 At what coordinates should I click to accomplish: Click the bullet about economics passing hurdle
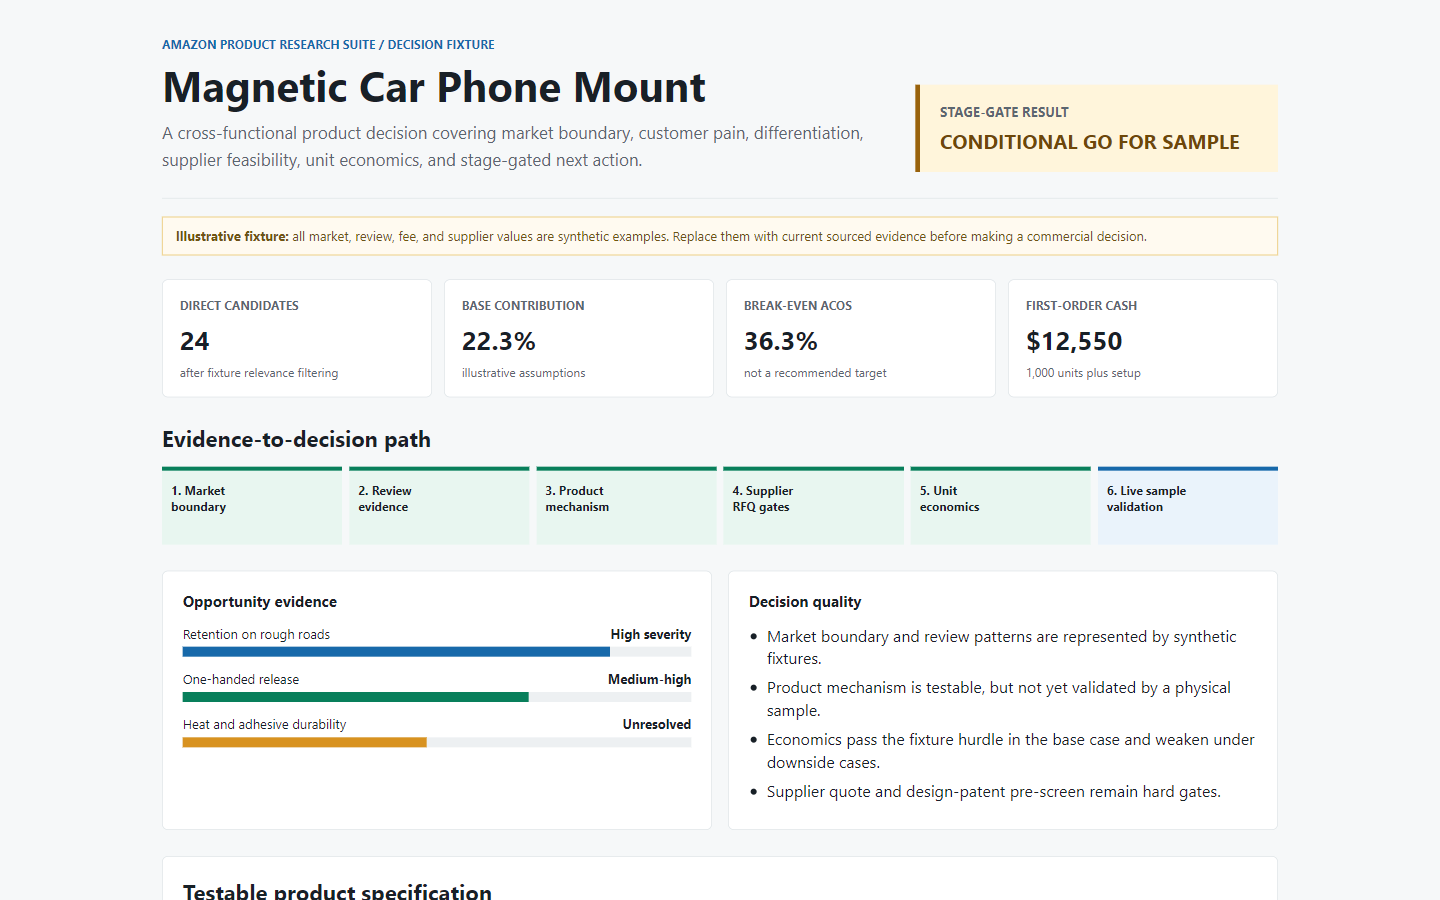[x=1011, y=751]
